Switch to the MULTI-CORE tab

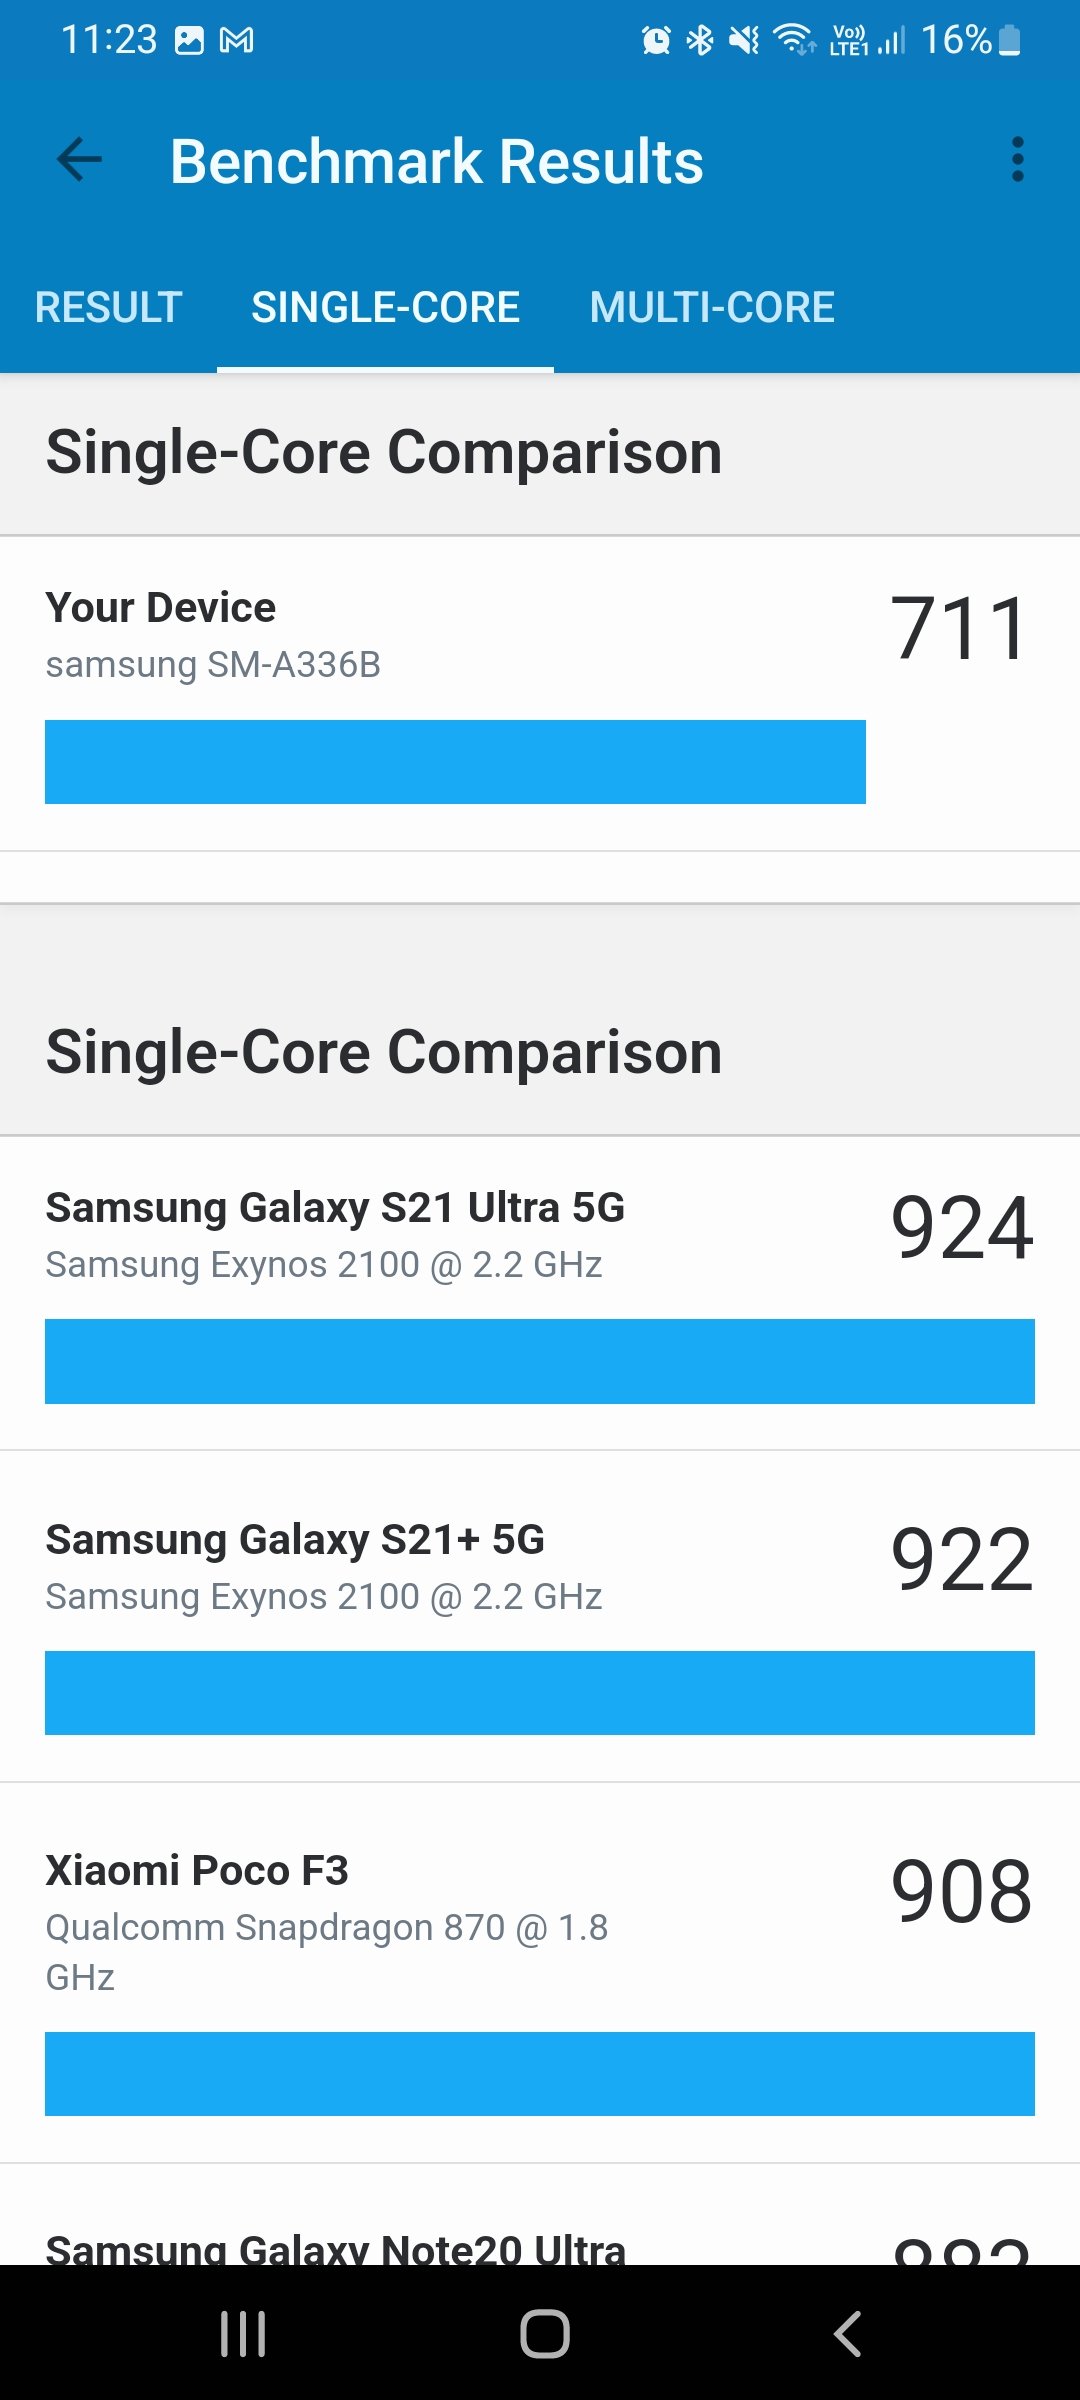pos(712,307)
